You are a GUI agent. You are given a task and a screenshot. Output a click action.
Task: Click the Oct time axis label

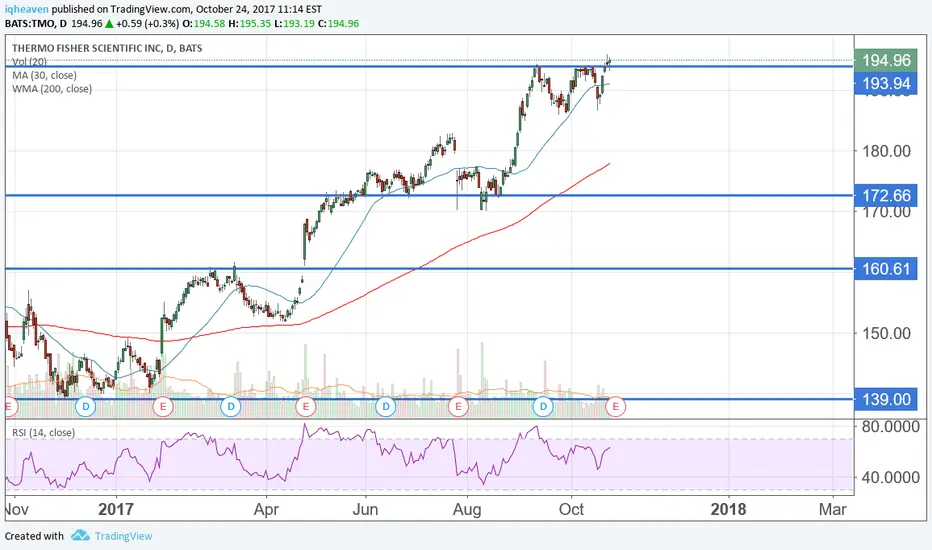pyautogui.click(x=571, y=510)
